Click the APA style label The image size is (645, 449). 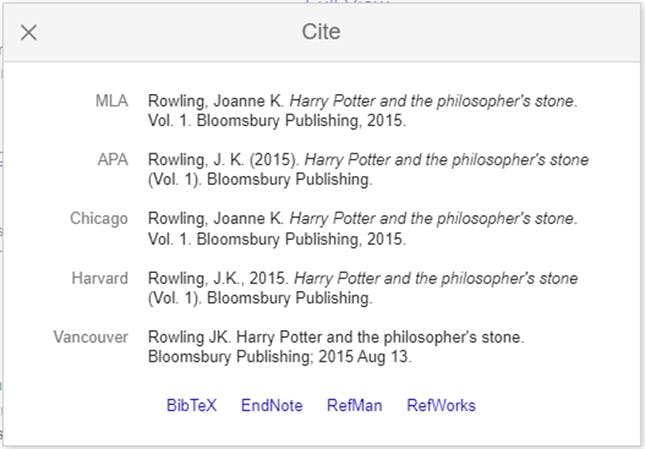tap(112, 160)
